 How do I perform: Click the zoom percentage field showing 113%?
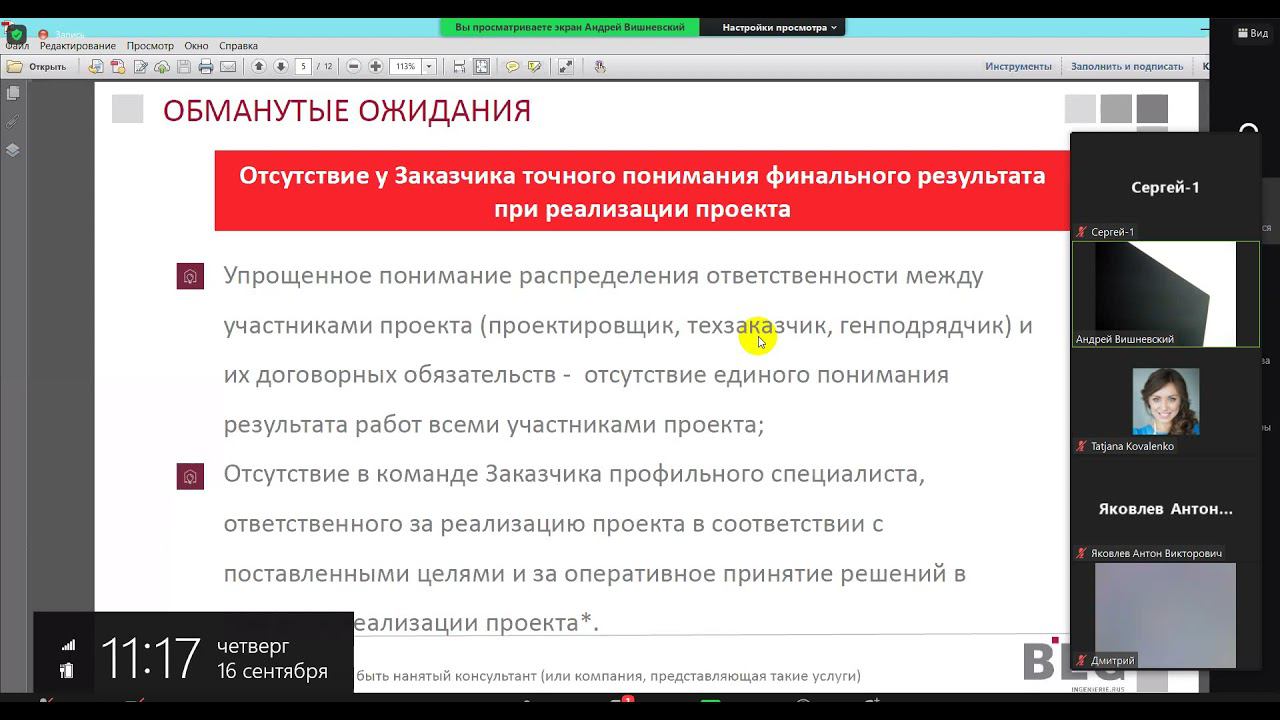pos(405,67)
